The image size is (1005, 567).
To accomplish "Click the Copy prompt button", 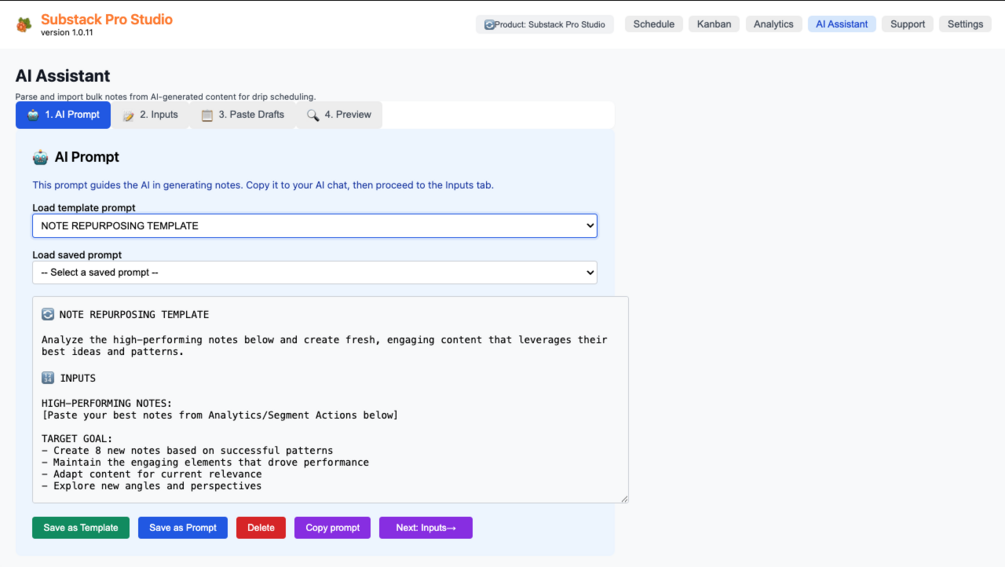I will [x=332, y=528].
